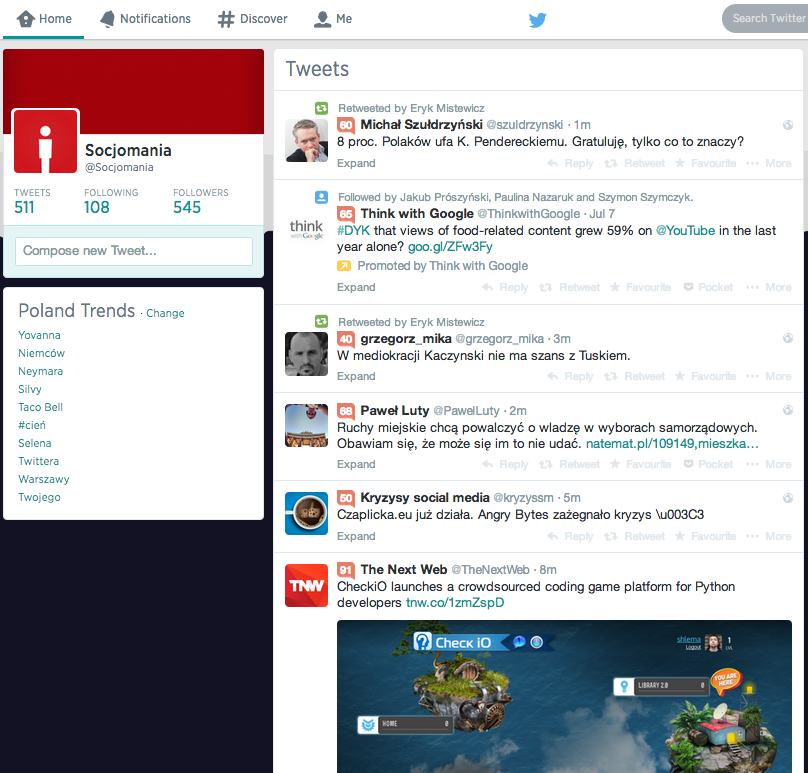
Task: Open the CheckiO preview image
Action: [564, 696]
